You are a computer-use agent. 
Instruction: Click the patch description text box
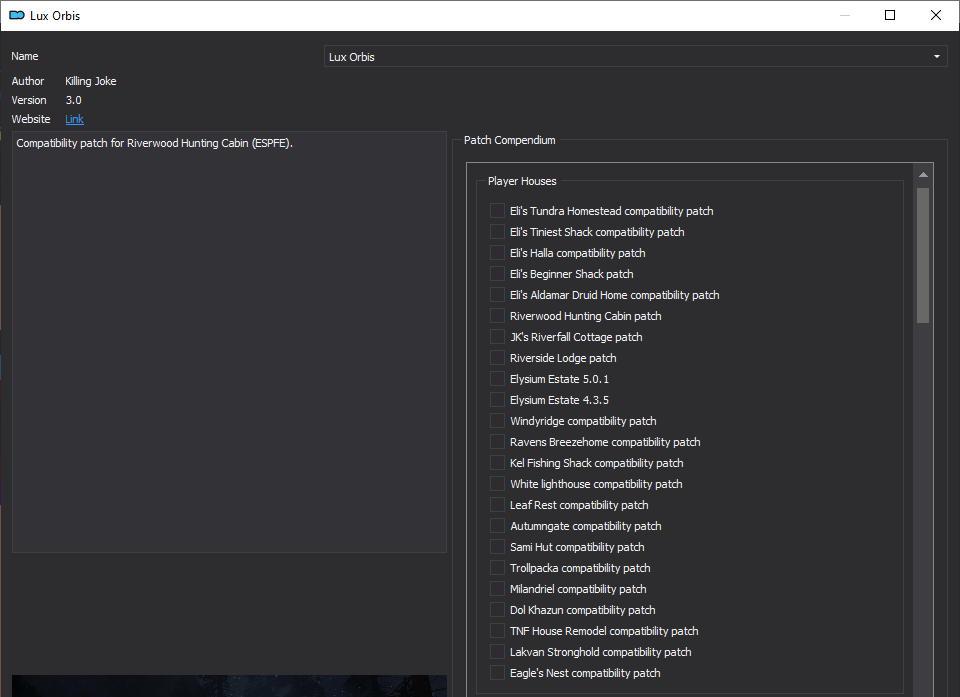pos(229,342)
